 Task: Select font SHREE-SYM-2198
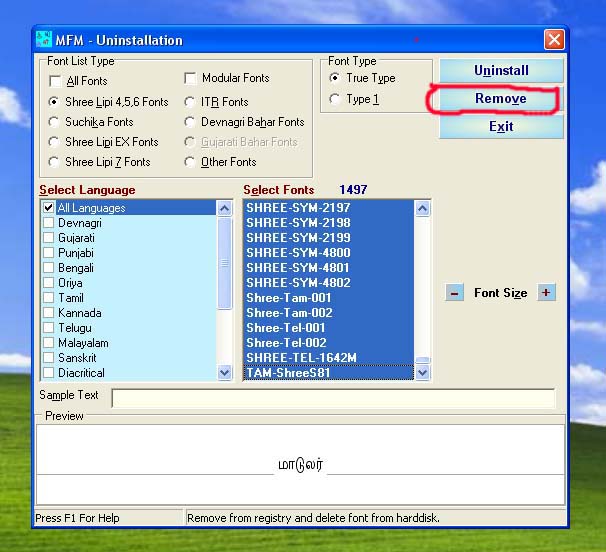tap(329, 223)
